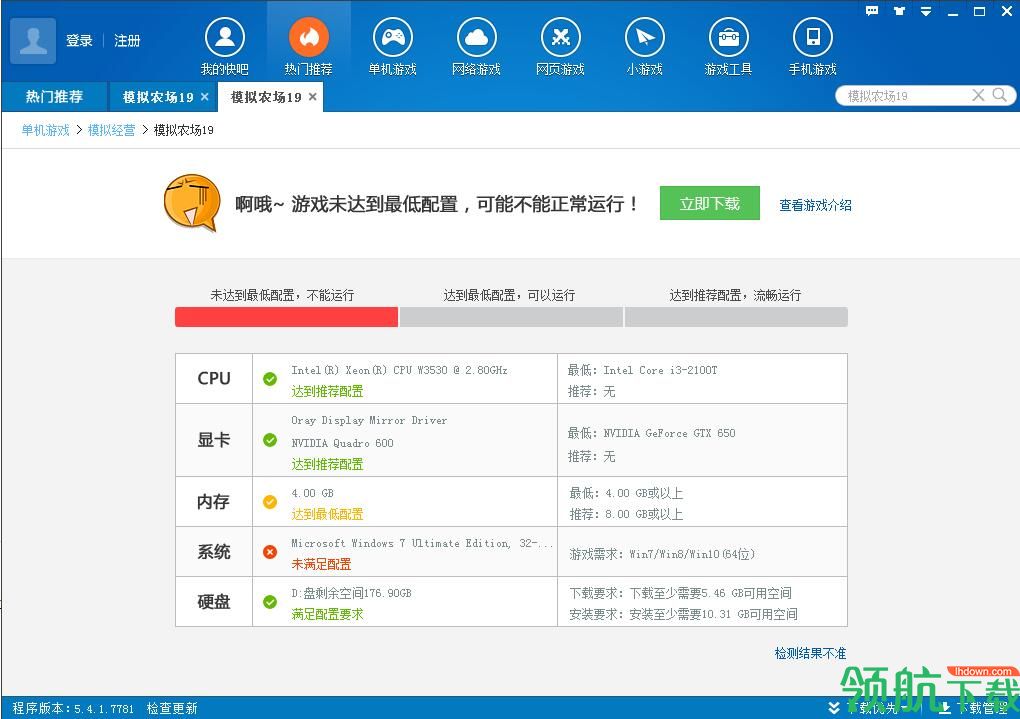Go to 模拟经营 breadcrumb link
Screen dimensions: 1020x719
pos(111,130)
